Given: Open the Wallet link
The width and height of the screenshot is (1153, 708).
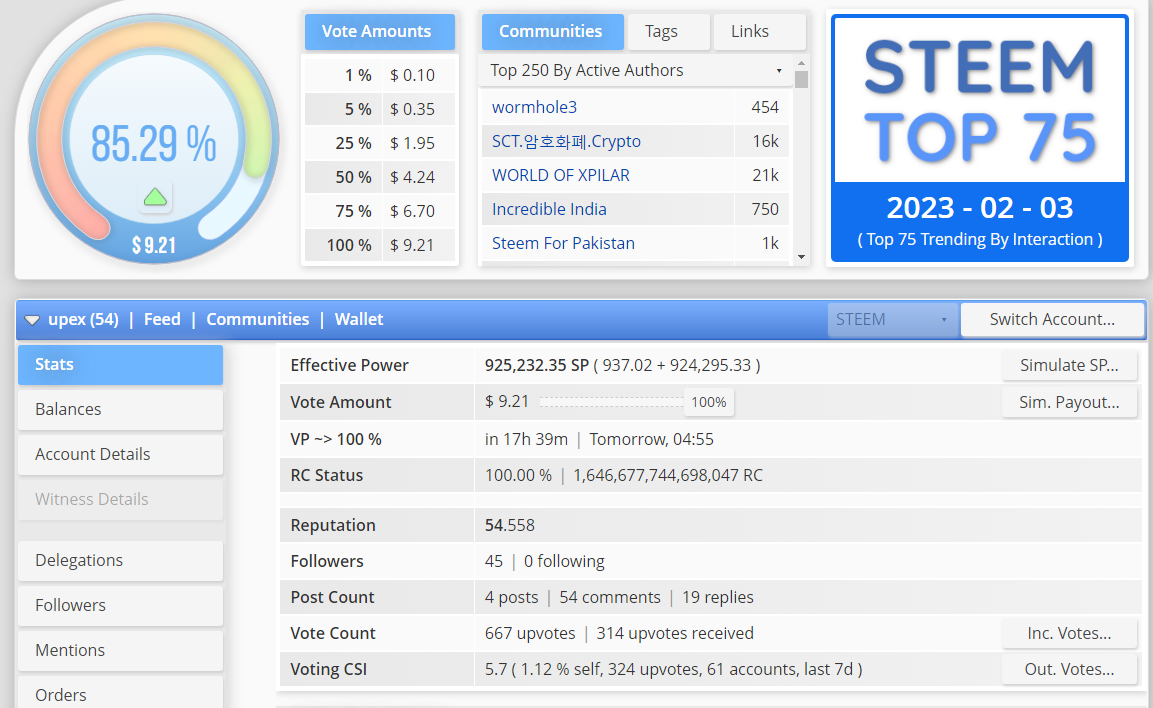Looking at the screenshot, I should point(359,320).
